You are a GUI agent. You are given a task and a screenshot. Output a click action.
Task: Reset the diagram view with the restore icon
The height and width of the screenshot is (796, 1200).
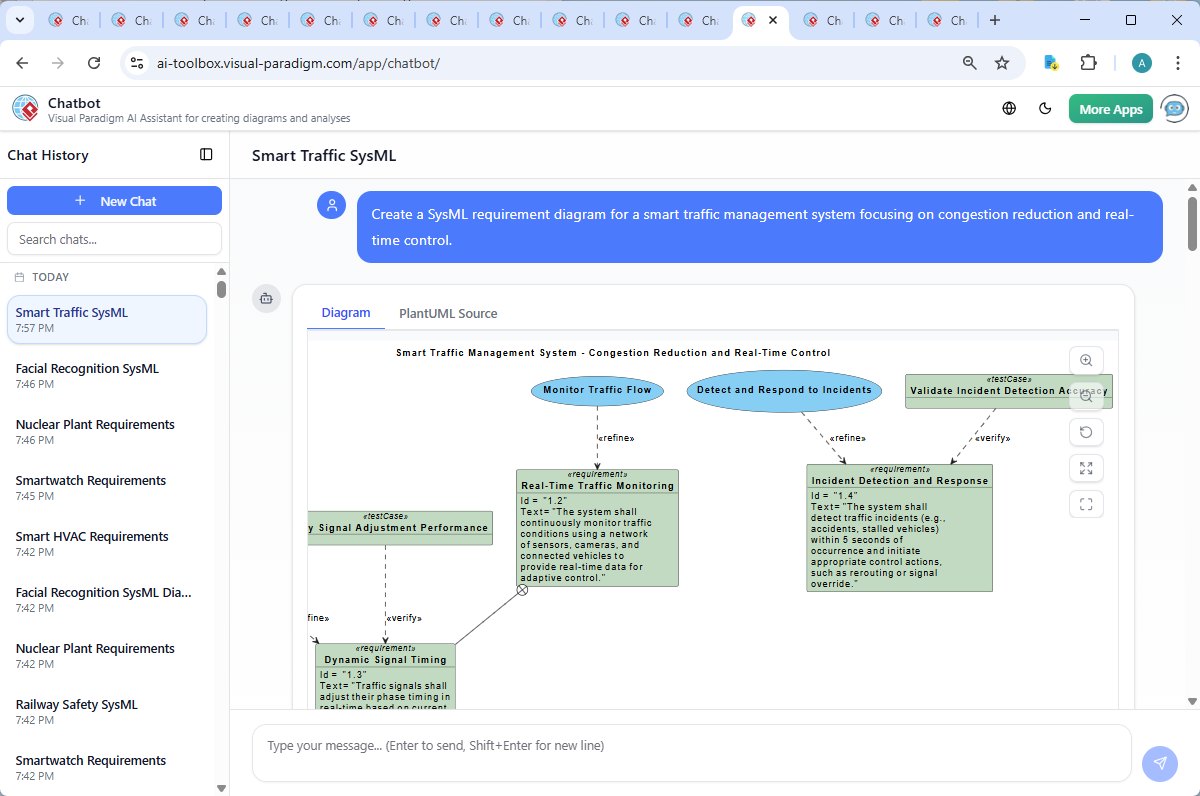coord(1086,432)
